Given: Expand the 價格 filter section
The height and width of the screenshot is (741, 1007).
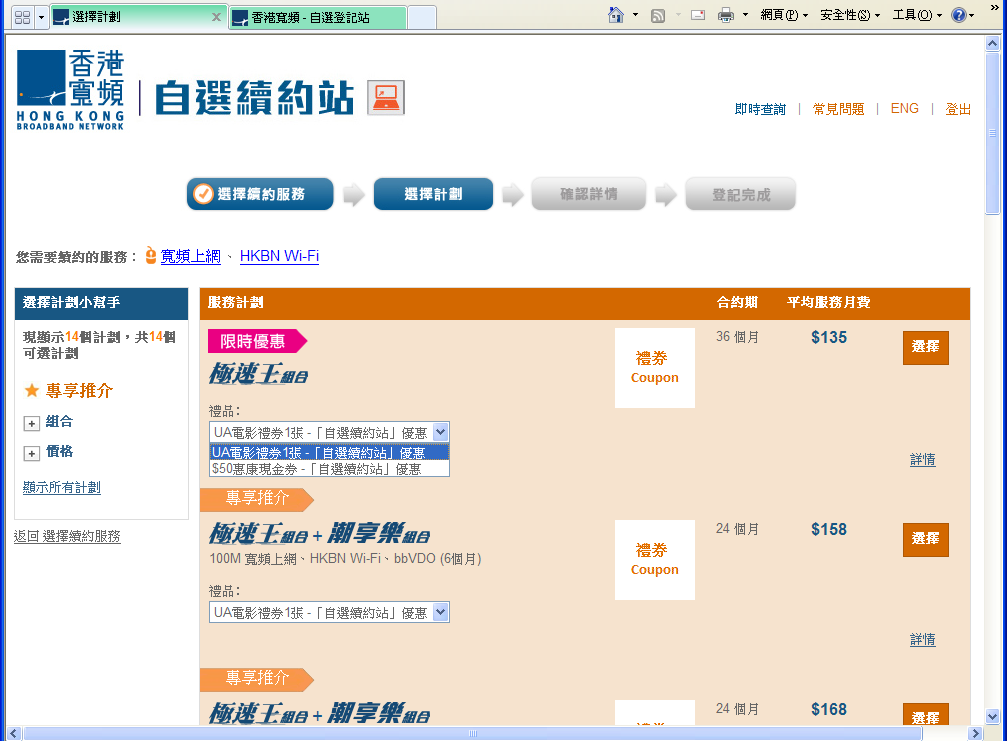Looking at the screenshot, I should (x=31, y=453).
